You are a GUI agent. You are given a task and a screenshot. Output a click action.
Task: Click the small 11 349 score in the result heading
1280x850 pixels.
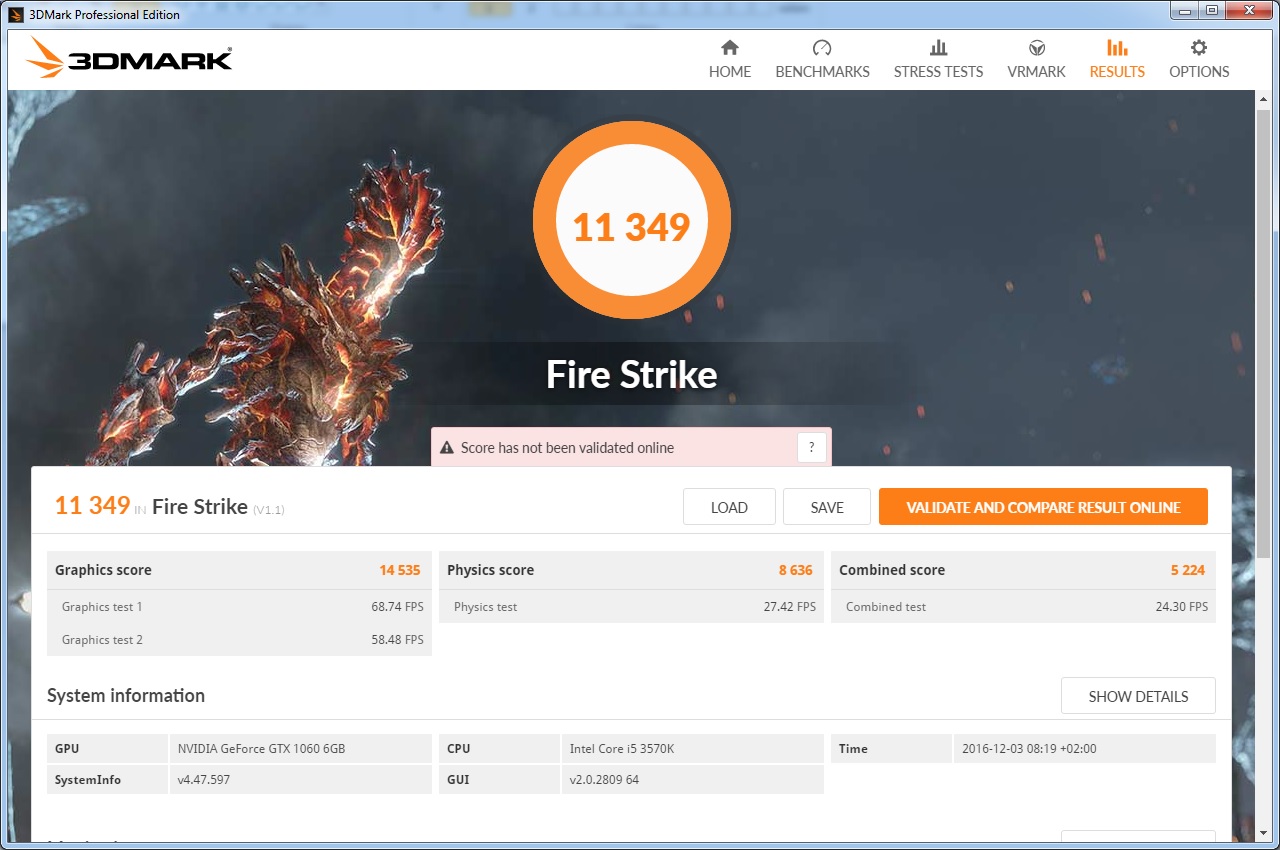pyautogui.click(x=92, y=505)
